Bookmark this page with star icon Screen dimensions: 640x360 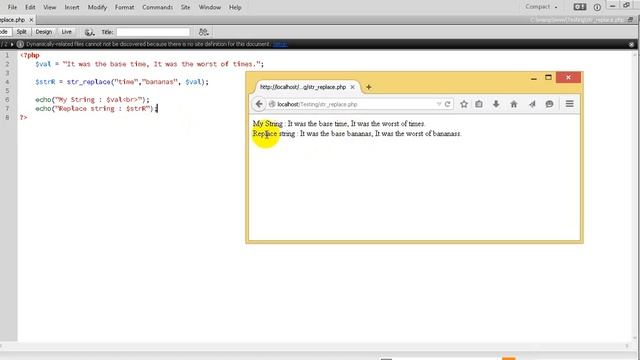coord(464,104)
